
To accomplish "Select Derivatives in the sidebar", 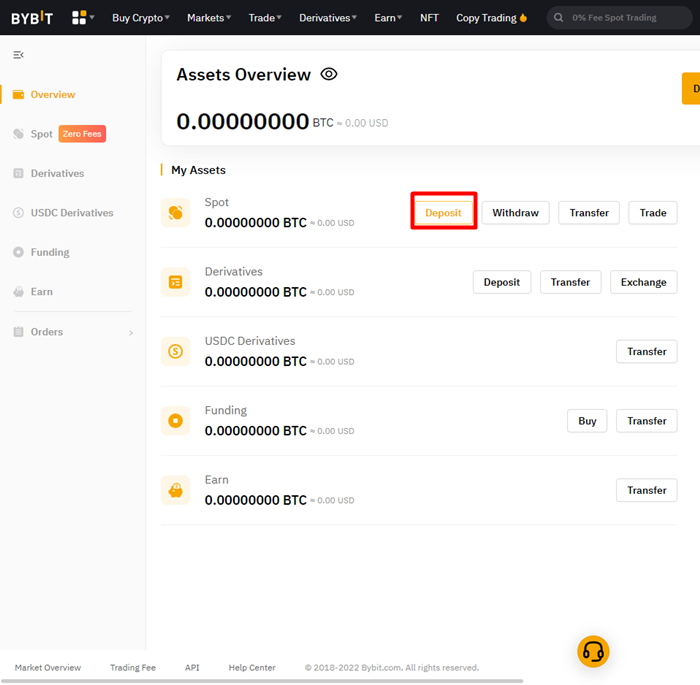I will coord(57,173).
